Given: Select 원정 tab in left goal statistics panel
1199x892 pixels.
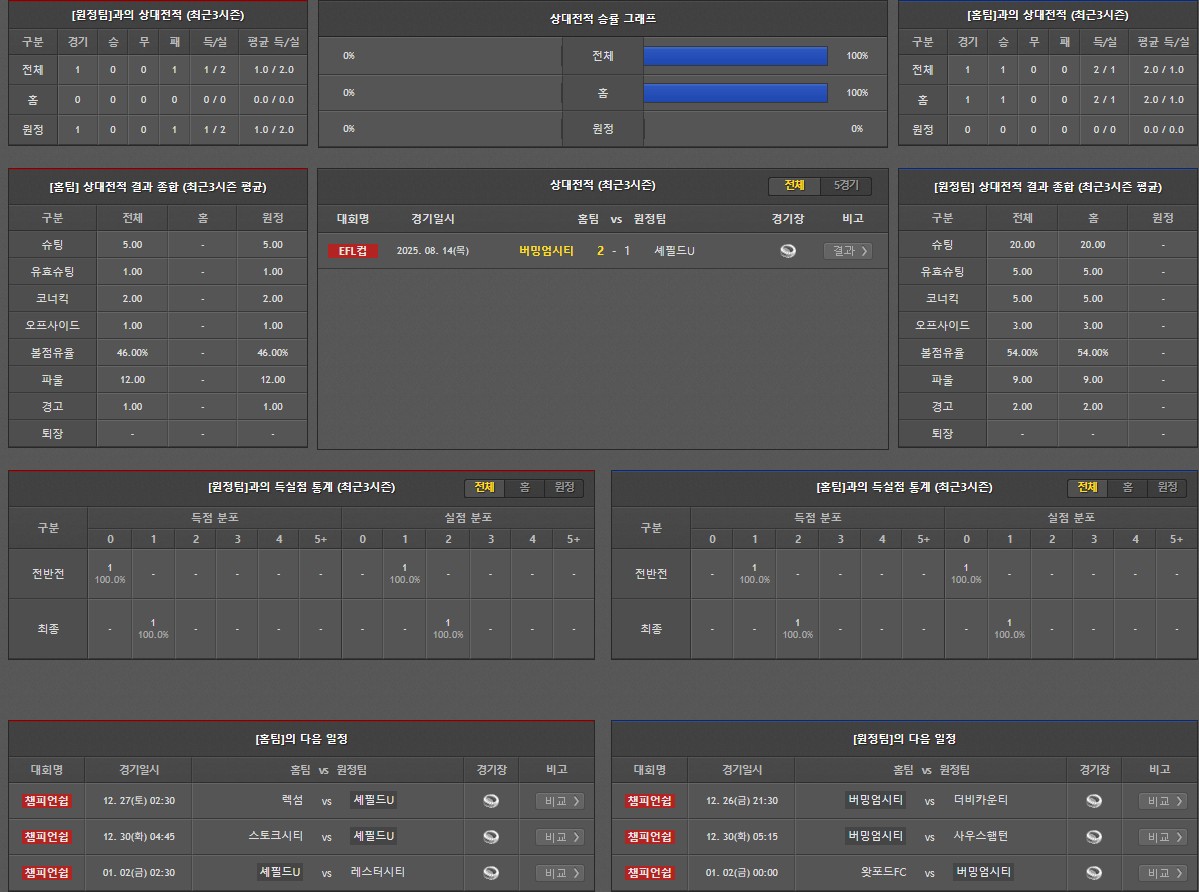Looking at the screenshot, I should (564, 487).
